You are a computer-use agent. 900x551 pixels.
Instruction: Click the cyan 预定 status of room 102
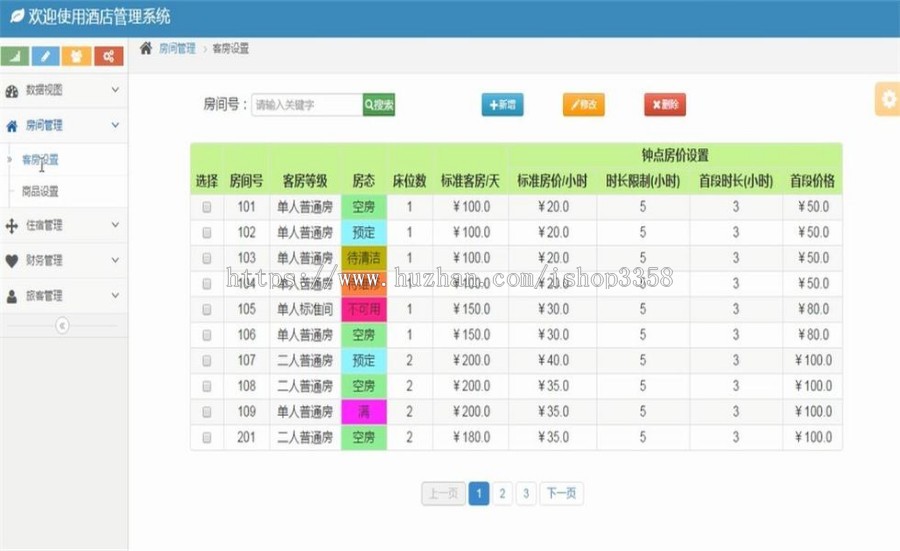(x=364, y=232)
